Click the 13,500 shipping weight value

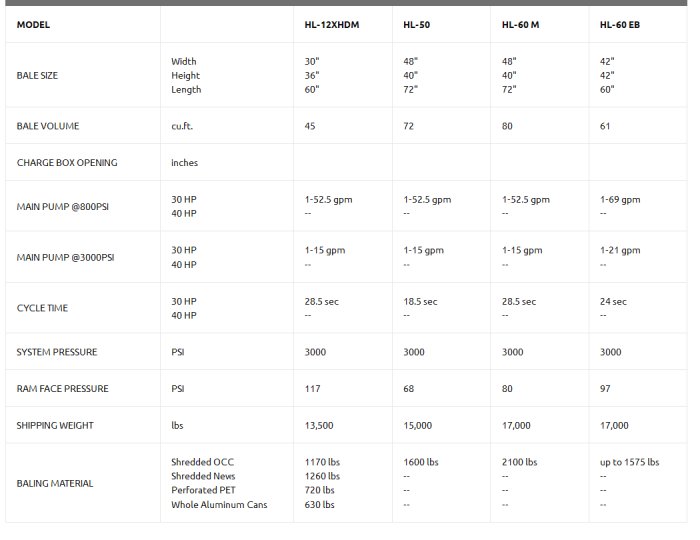point(320,425)
